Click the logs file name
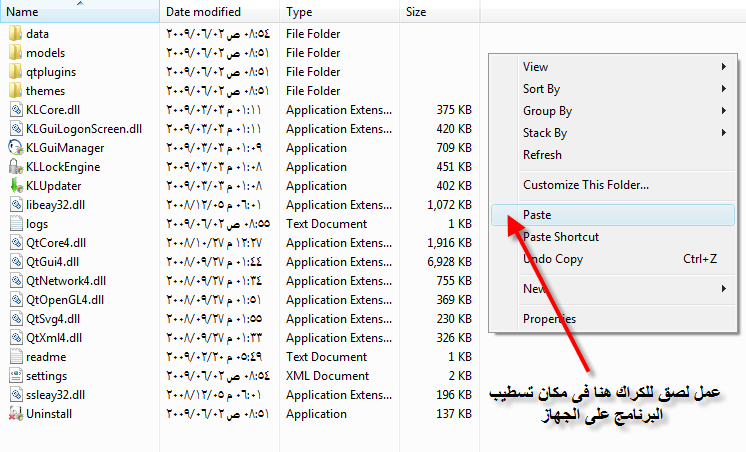This screenshot has width=746, height=452. [x=37, y=224]
